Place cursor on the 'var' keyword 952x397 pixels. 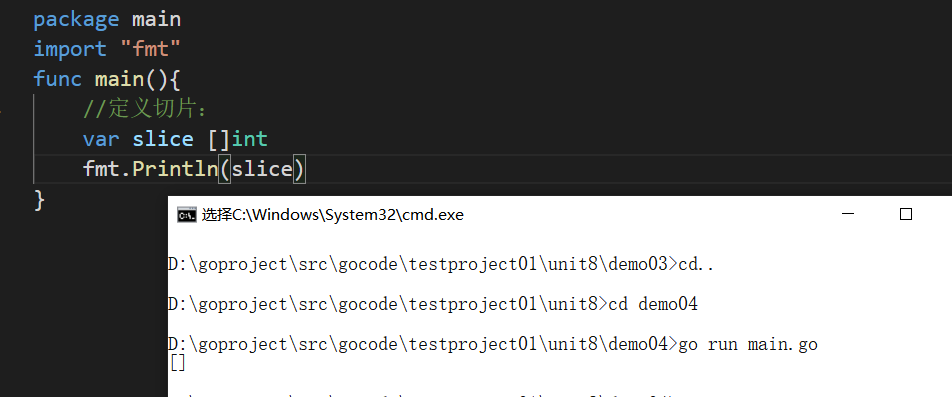tap(101, 140)
